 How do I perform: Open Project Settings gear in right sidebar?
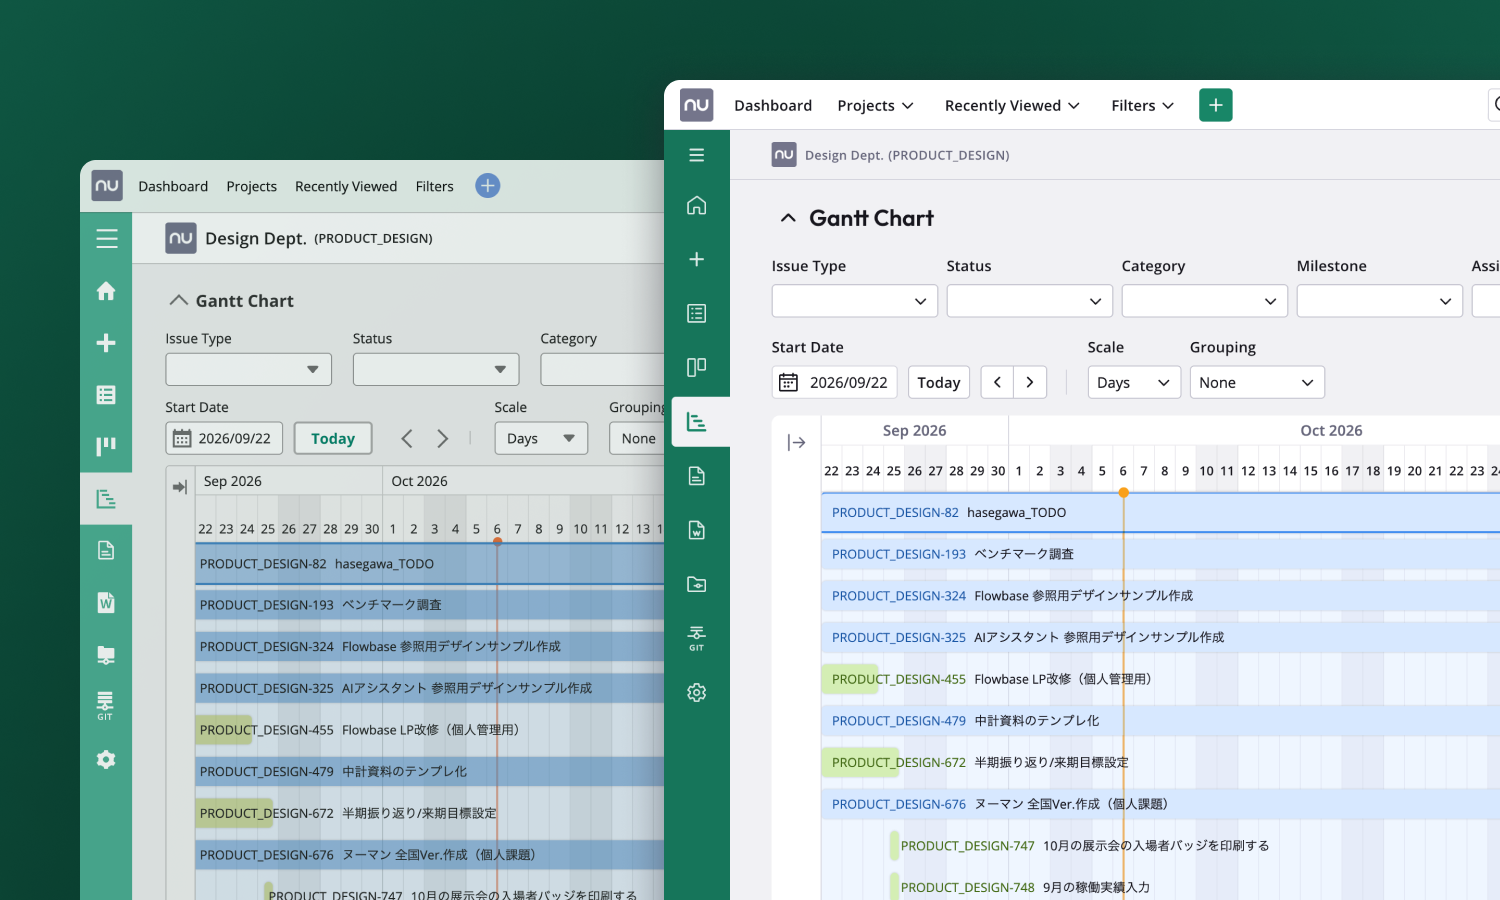click(697, 692)
